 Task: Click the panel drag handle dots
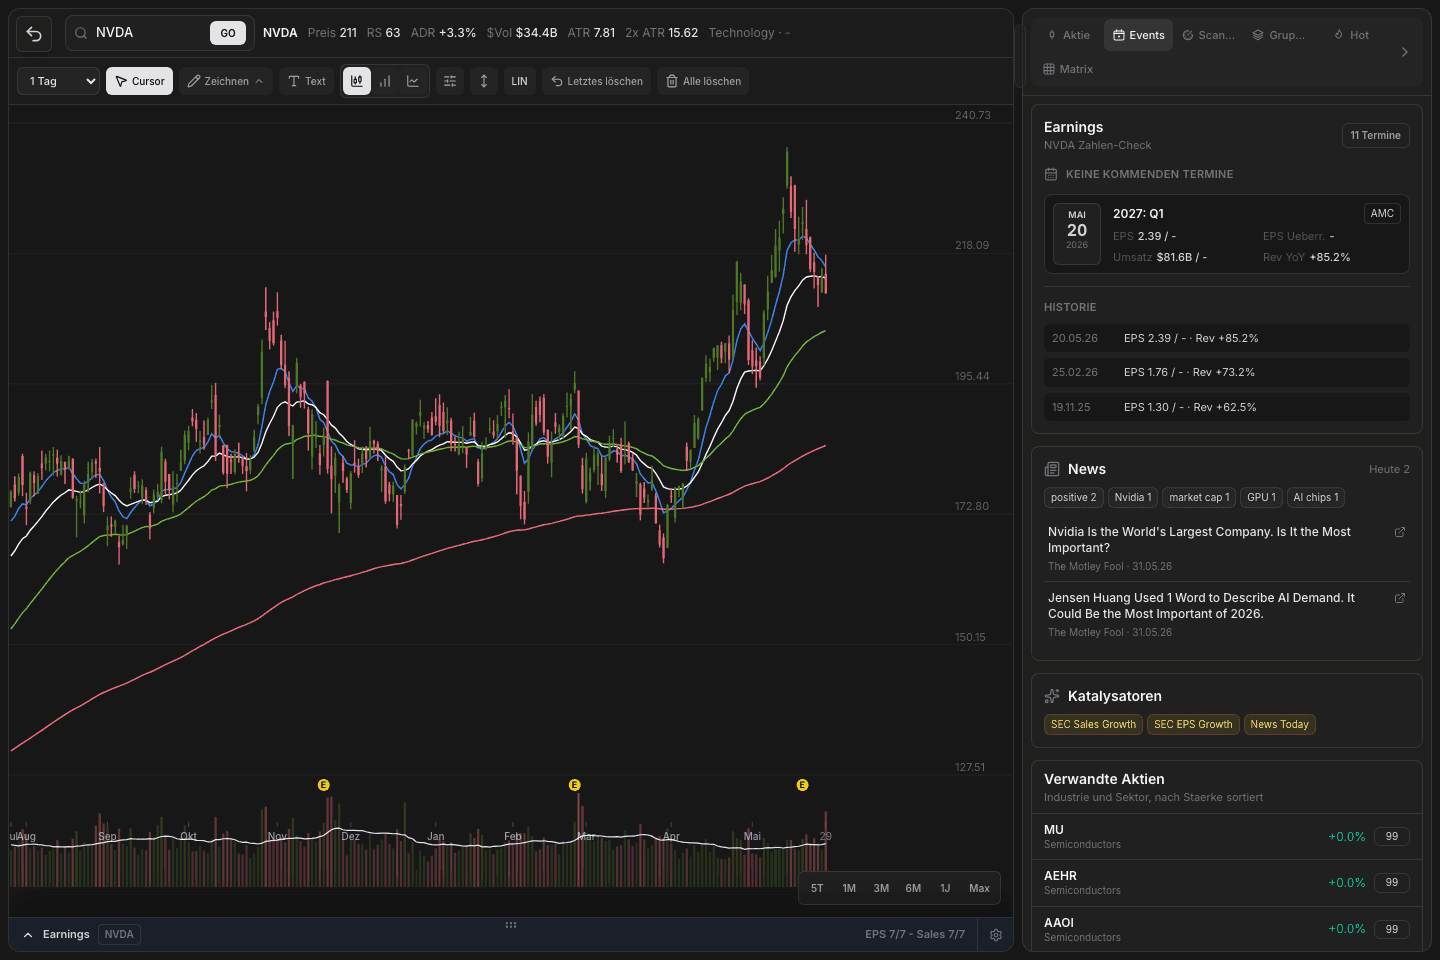(511, 925)
